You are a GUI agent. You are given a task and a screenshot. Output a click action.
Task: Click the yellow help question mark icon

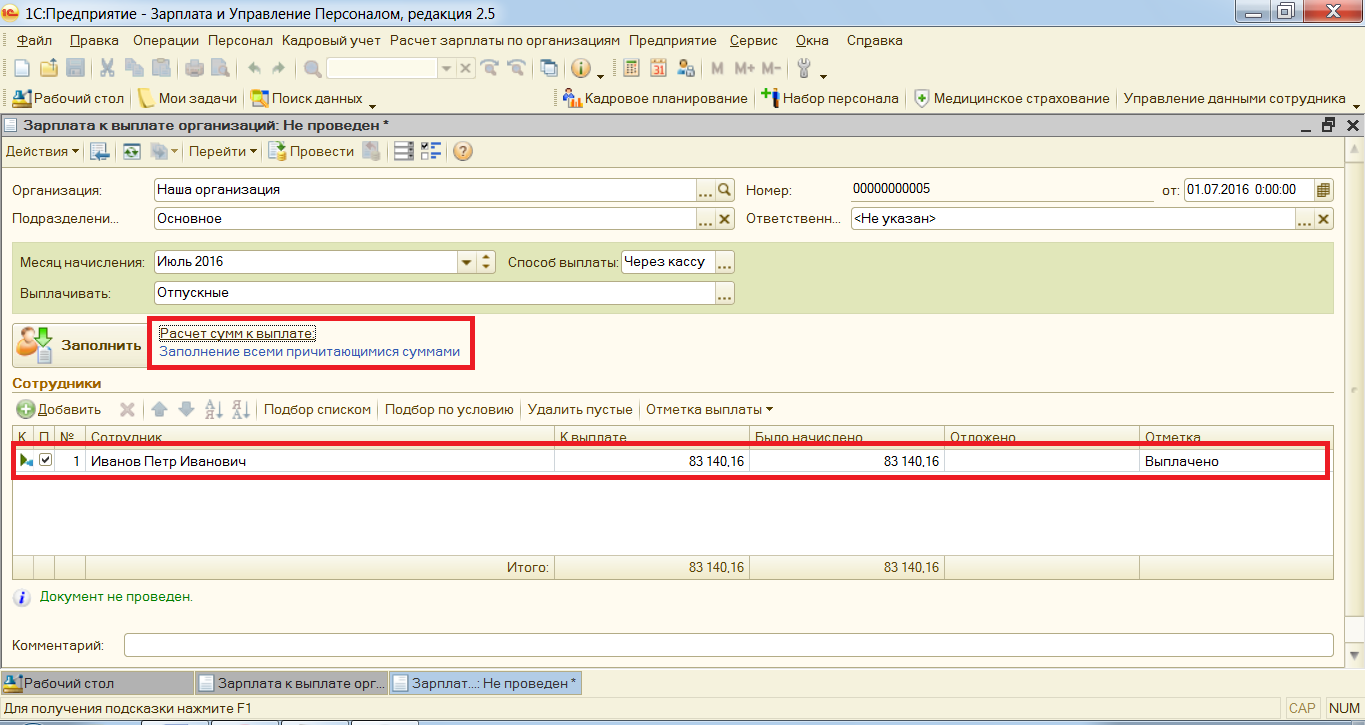point(462,152)
